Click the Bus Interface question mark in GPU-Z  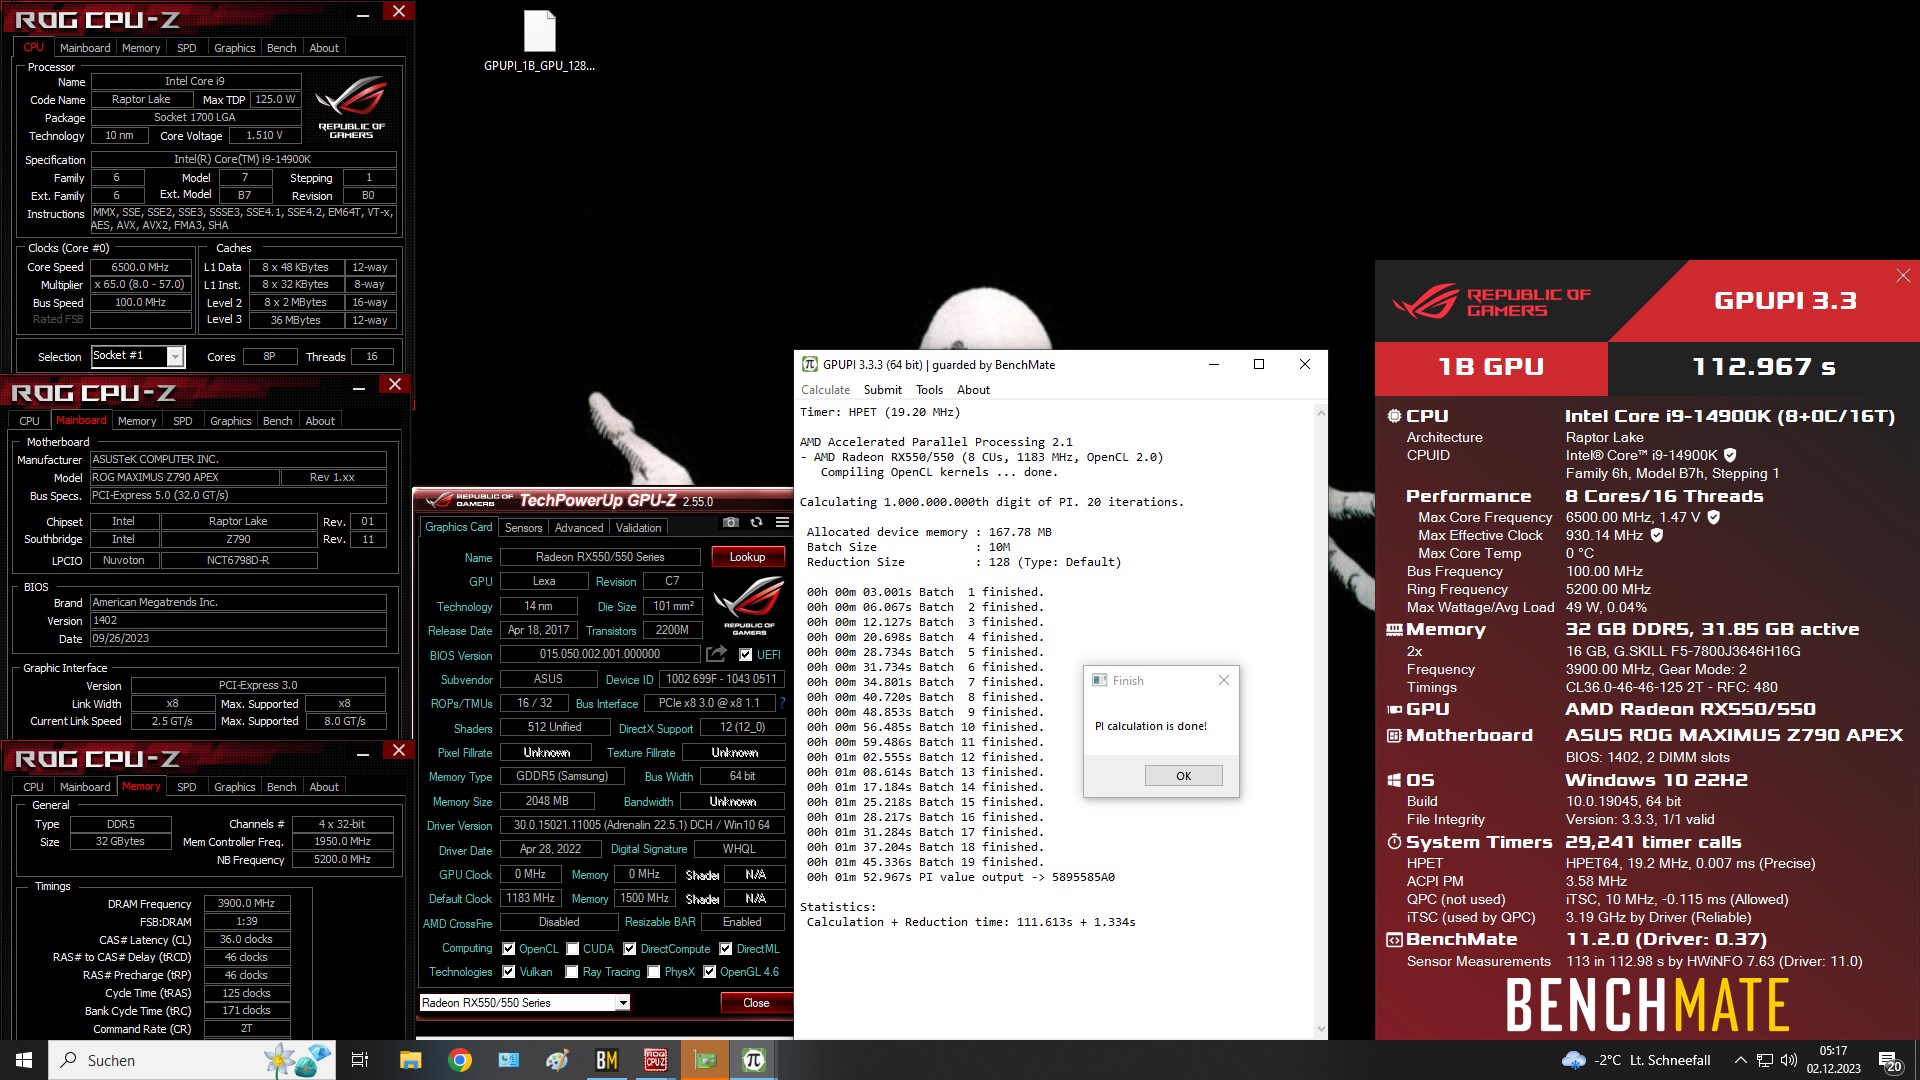click(782, 703)
